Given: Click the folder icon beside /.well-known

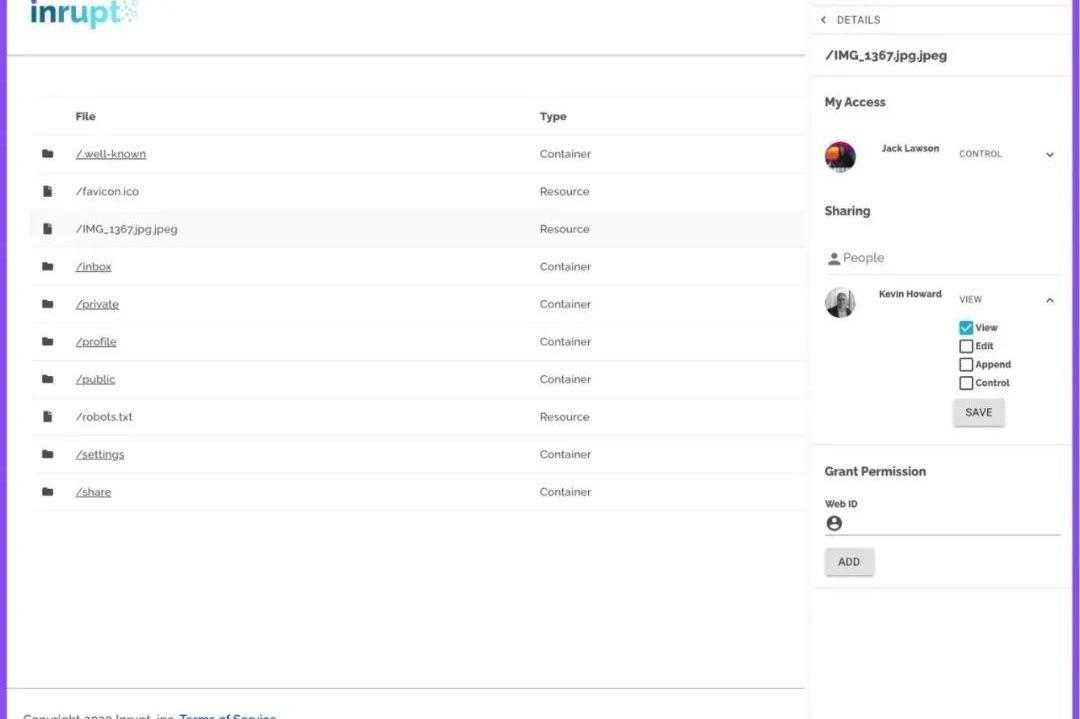Looking at the screenshot, I should [x=47, y=154].
